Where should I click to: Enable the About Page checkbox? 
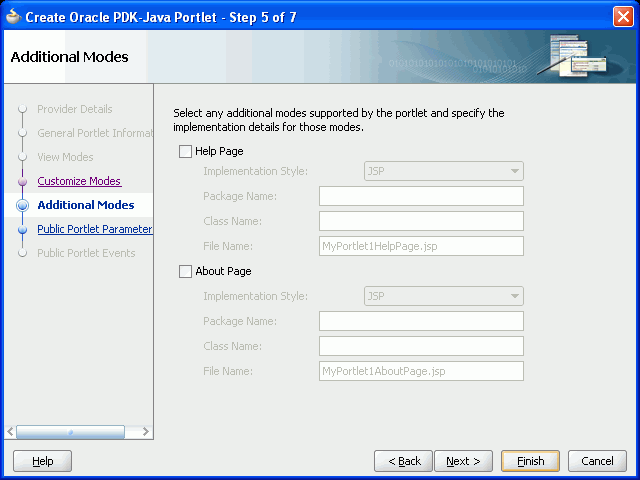[185, 271]
